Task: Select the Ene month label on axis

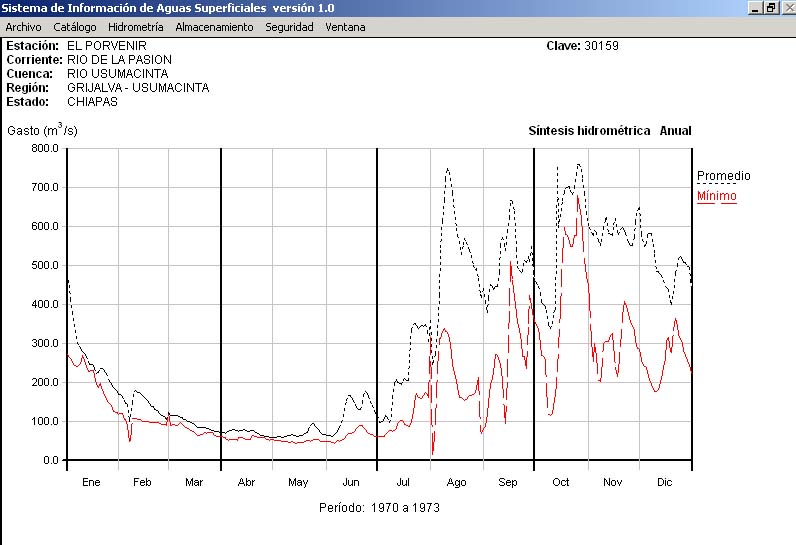Action: click(x=91, y=482)
